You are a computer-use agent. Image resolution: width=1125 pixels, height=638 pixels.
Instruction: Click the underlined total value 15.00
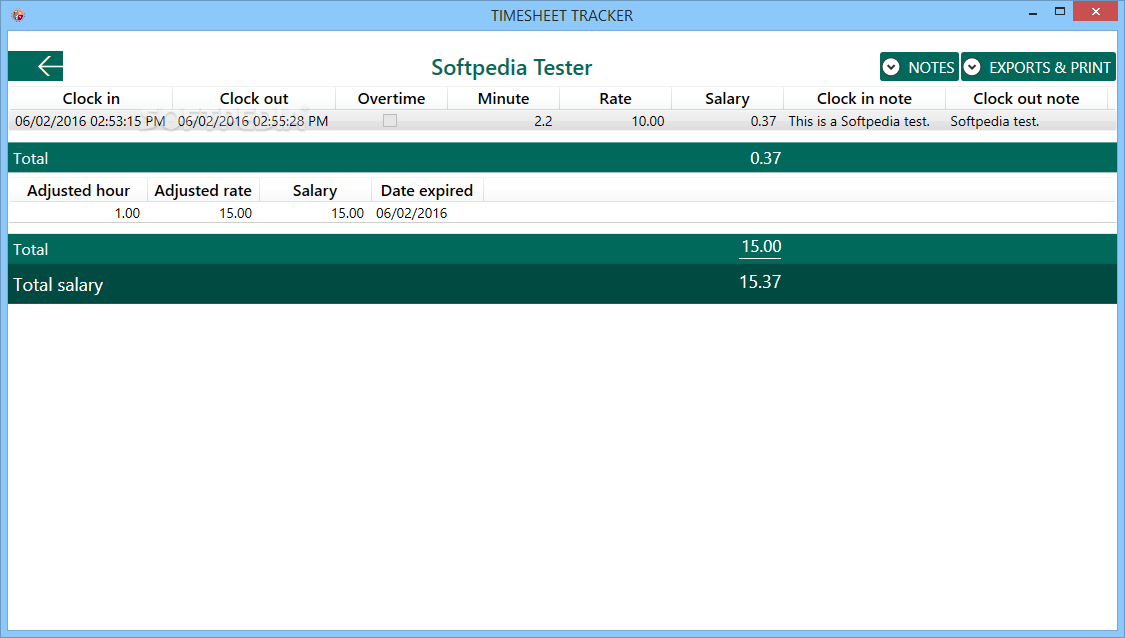pos(761,247)
